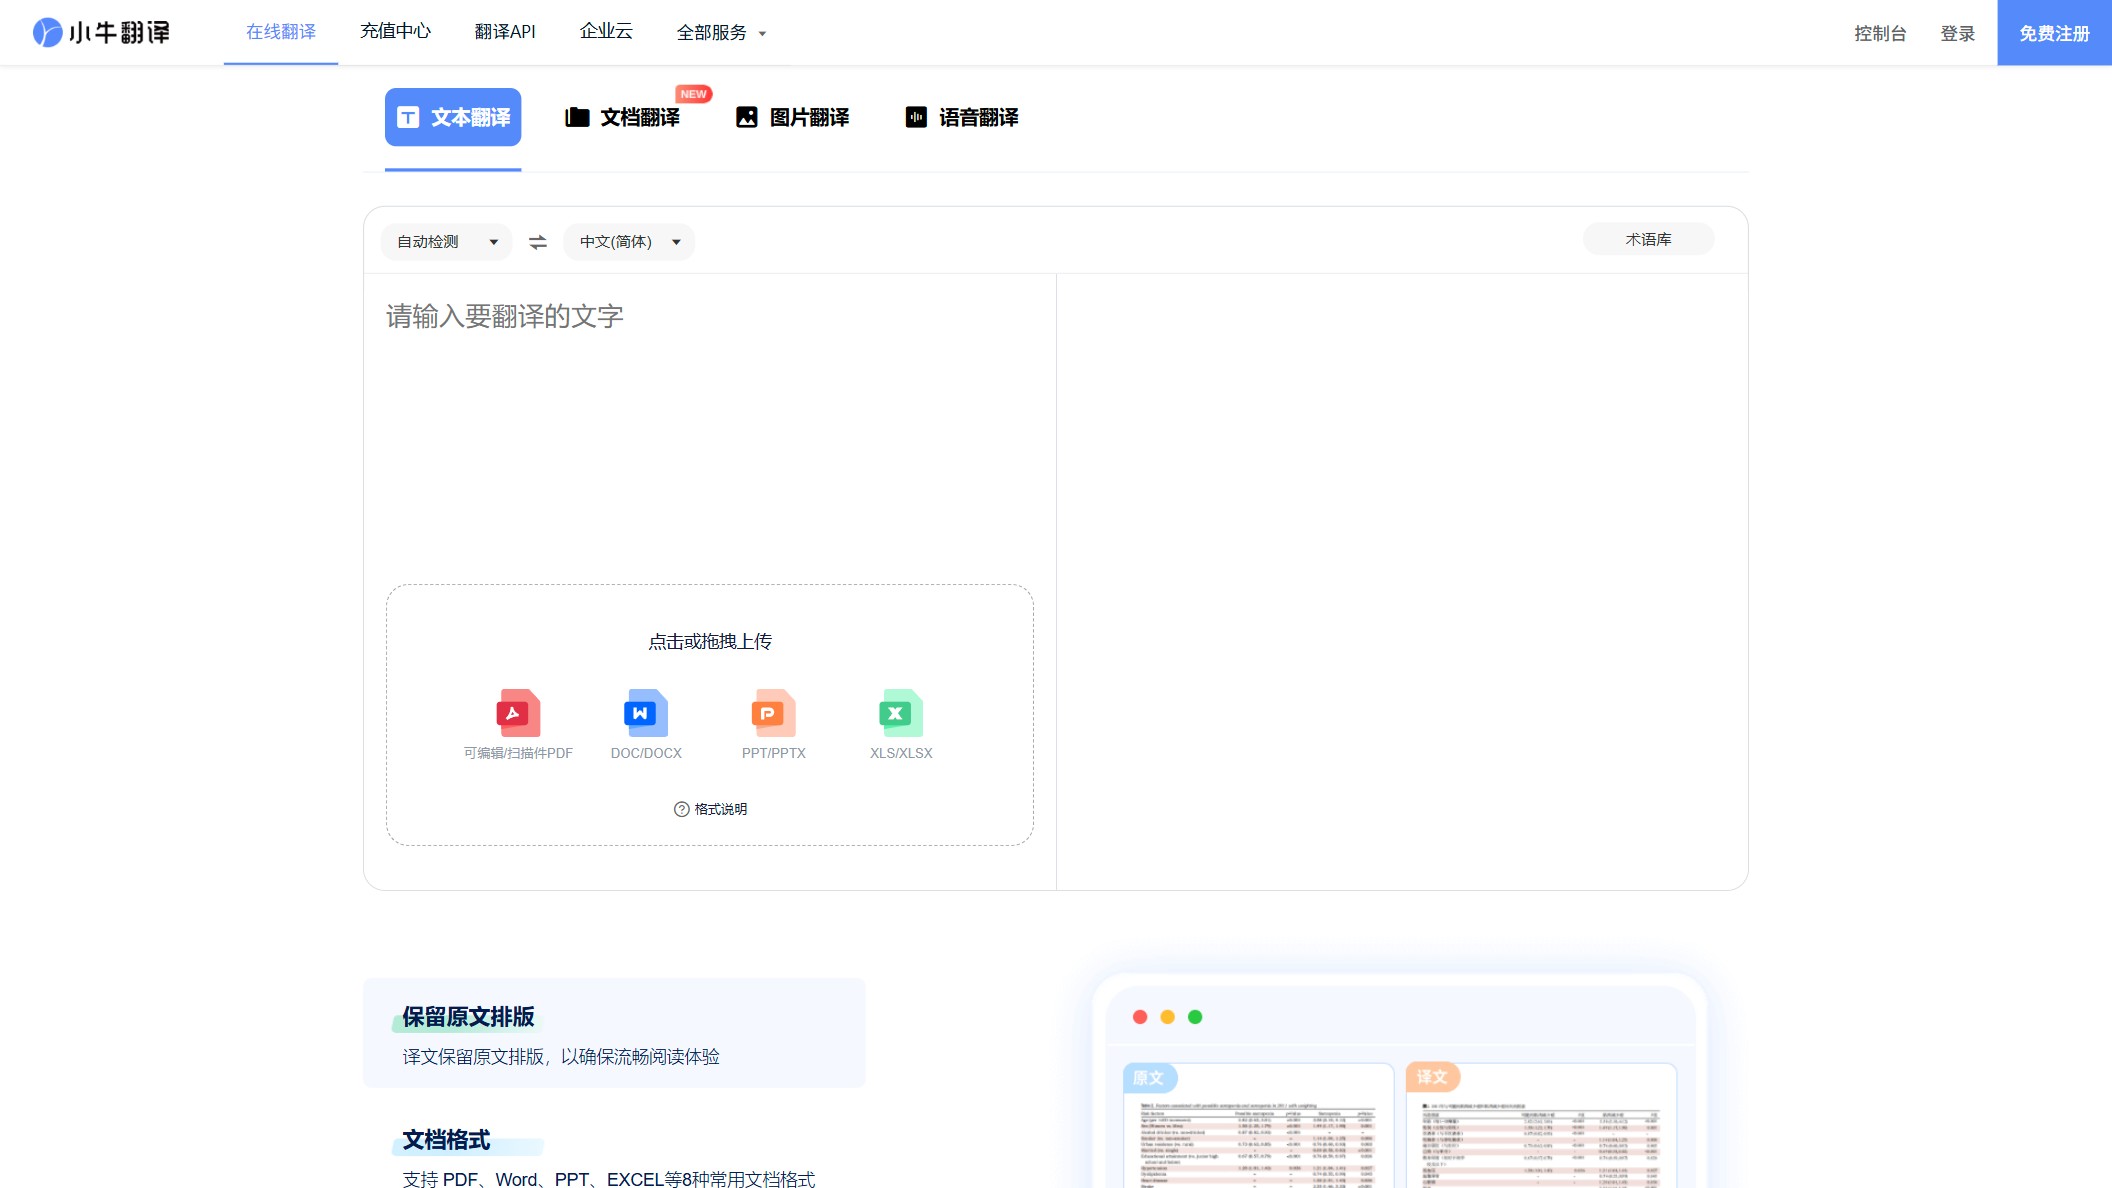Click the folder icon next to 文档翻译

pyautogui.click(x=576, y=117)
